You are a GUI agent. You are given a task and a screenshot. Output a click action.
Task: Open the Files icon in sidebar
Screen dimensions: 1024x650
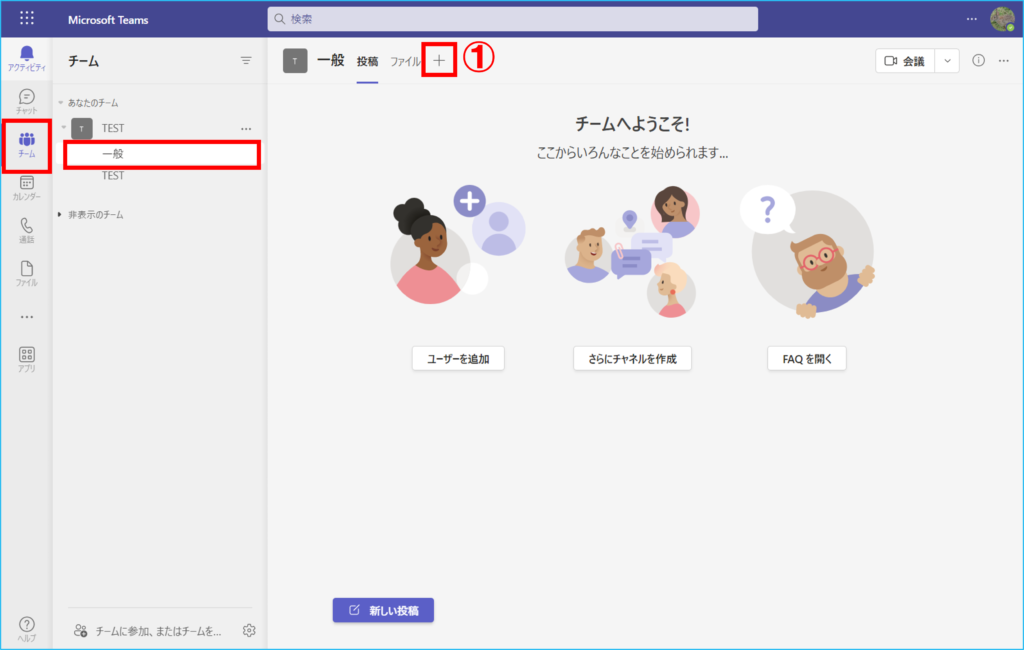(x=27, y=273)
